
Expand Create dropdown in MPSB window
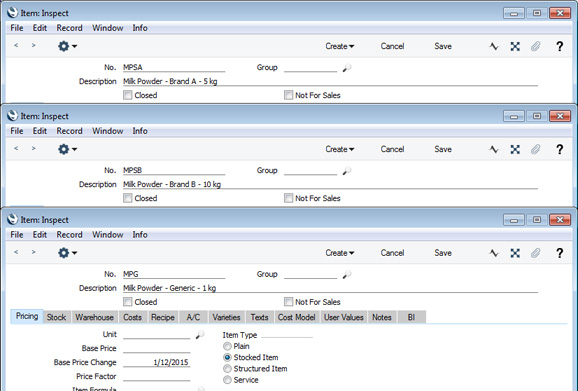coord(340,149)
